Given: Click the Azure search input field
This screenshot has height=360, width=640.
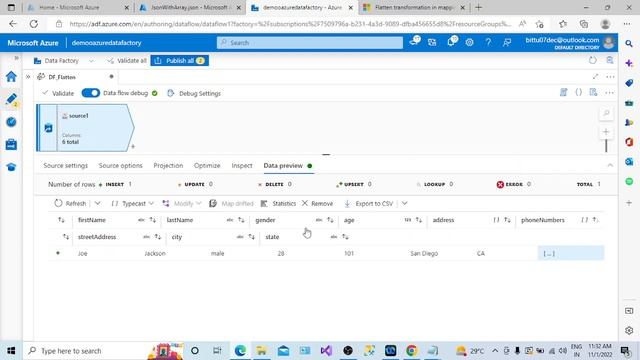Looking at the screenshot, I should 310,42.
